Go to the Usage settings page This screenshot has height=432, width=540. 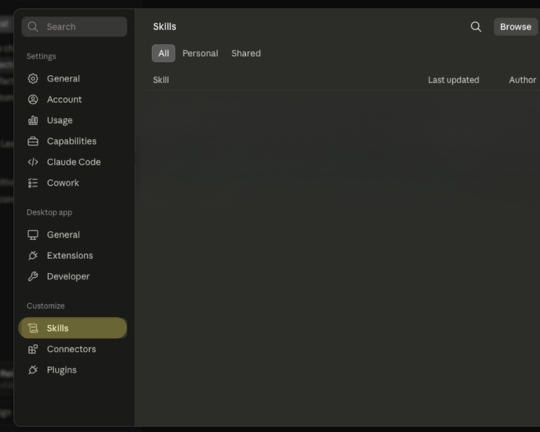(x=73, y=120)
